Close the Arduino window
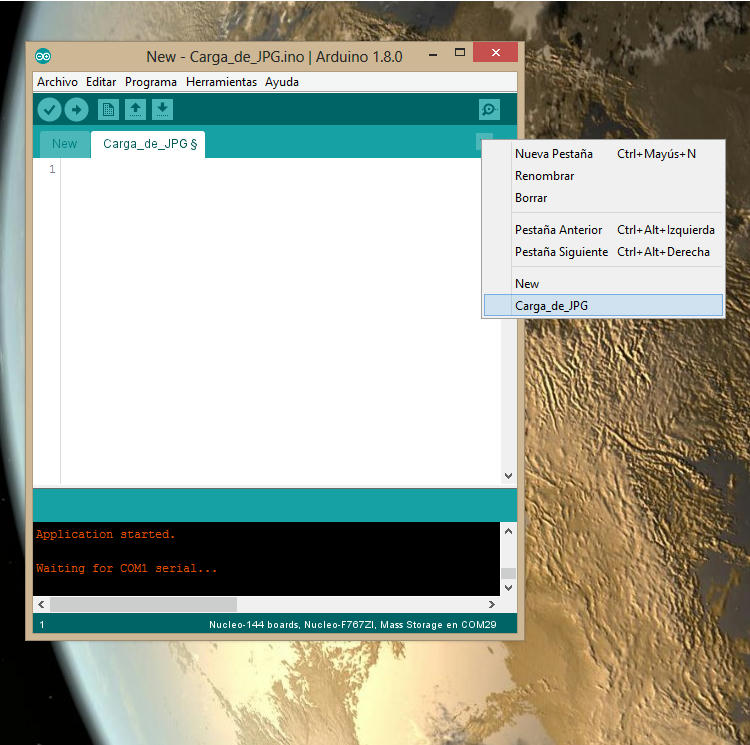The image size is (750, 745). (496, 52)
